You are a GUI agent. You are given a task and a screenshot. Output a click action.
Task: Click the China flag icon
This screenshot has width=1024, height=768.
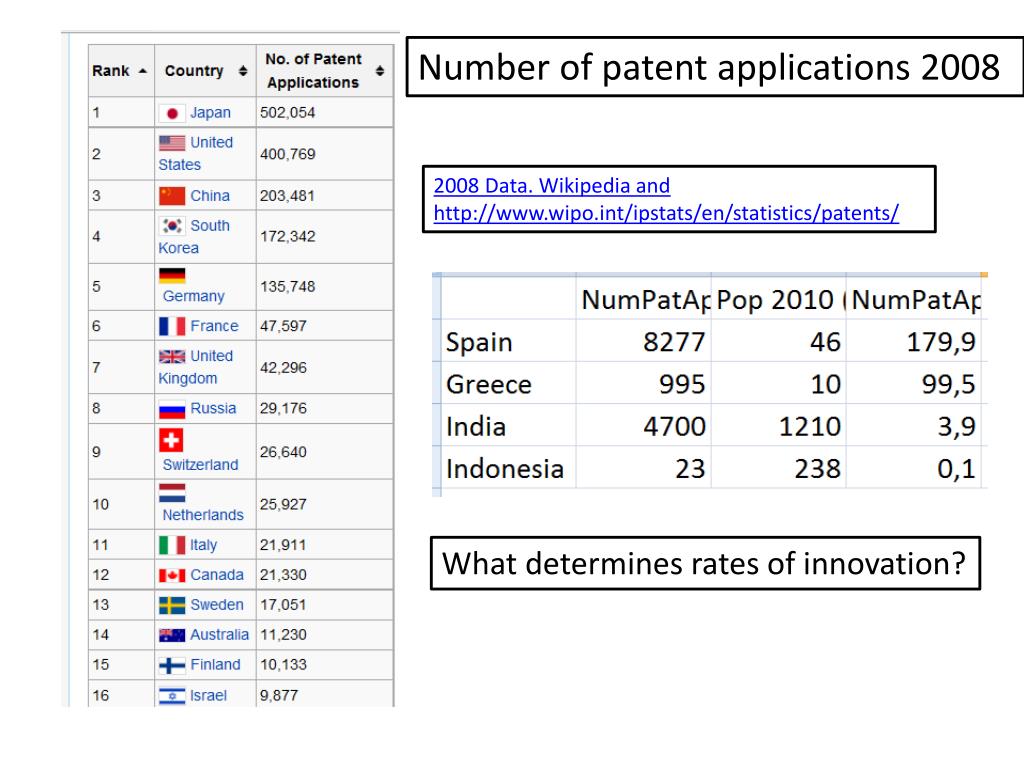point(172,196)
